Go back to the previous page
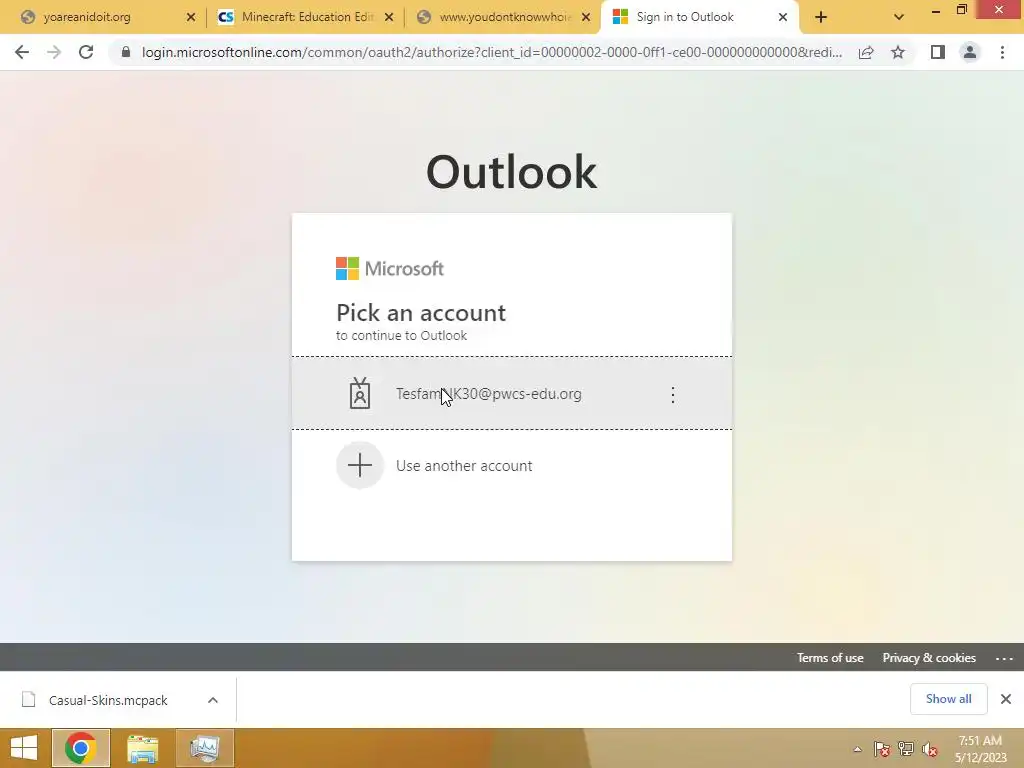The width and height of the screenshot is (1024, 768). tap(22, 52)
